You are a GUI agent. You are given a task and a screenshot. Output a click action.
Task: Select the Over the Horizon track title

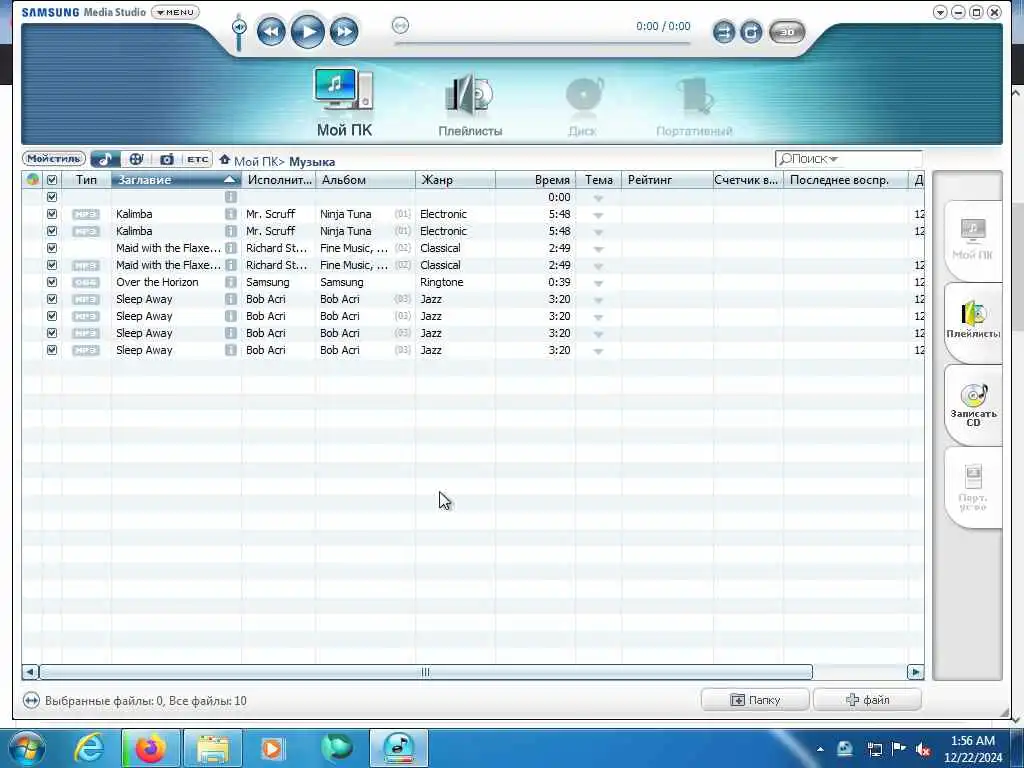(157, 281)
